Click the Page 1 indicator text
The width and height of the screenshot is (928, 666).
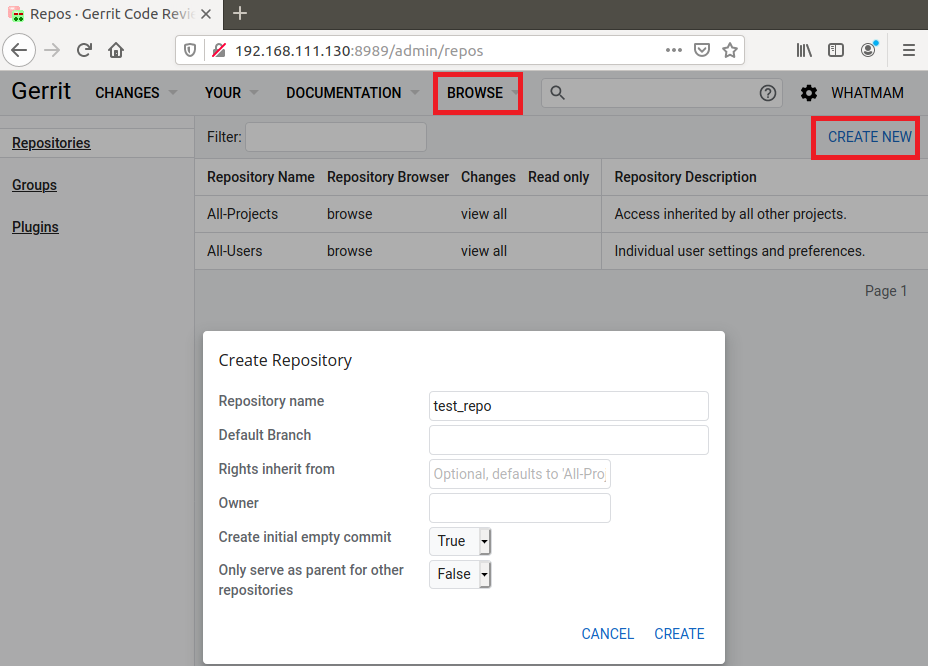(x=885, y=291)
